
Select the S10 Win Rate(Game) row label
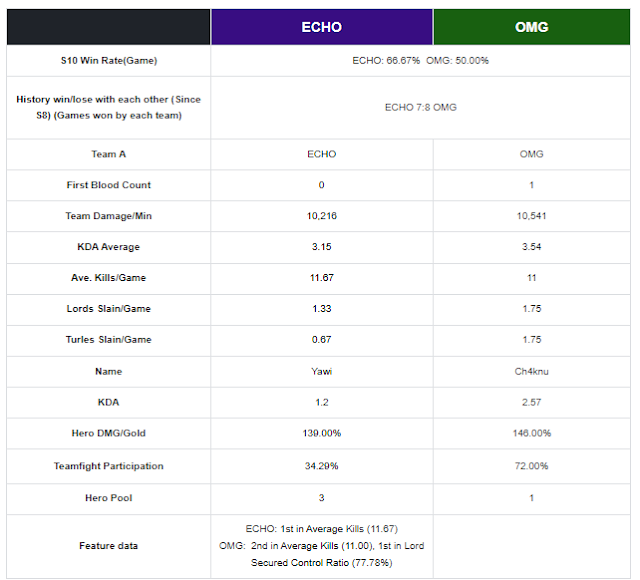tap(109, 61)
